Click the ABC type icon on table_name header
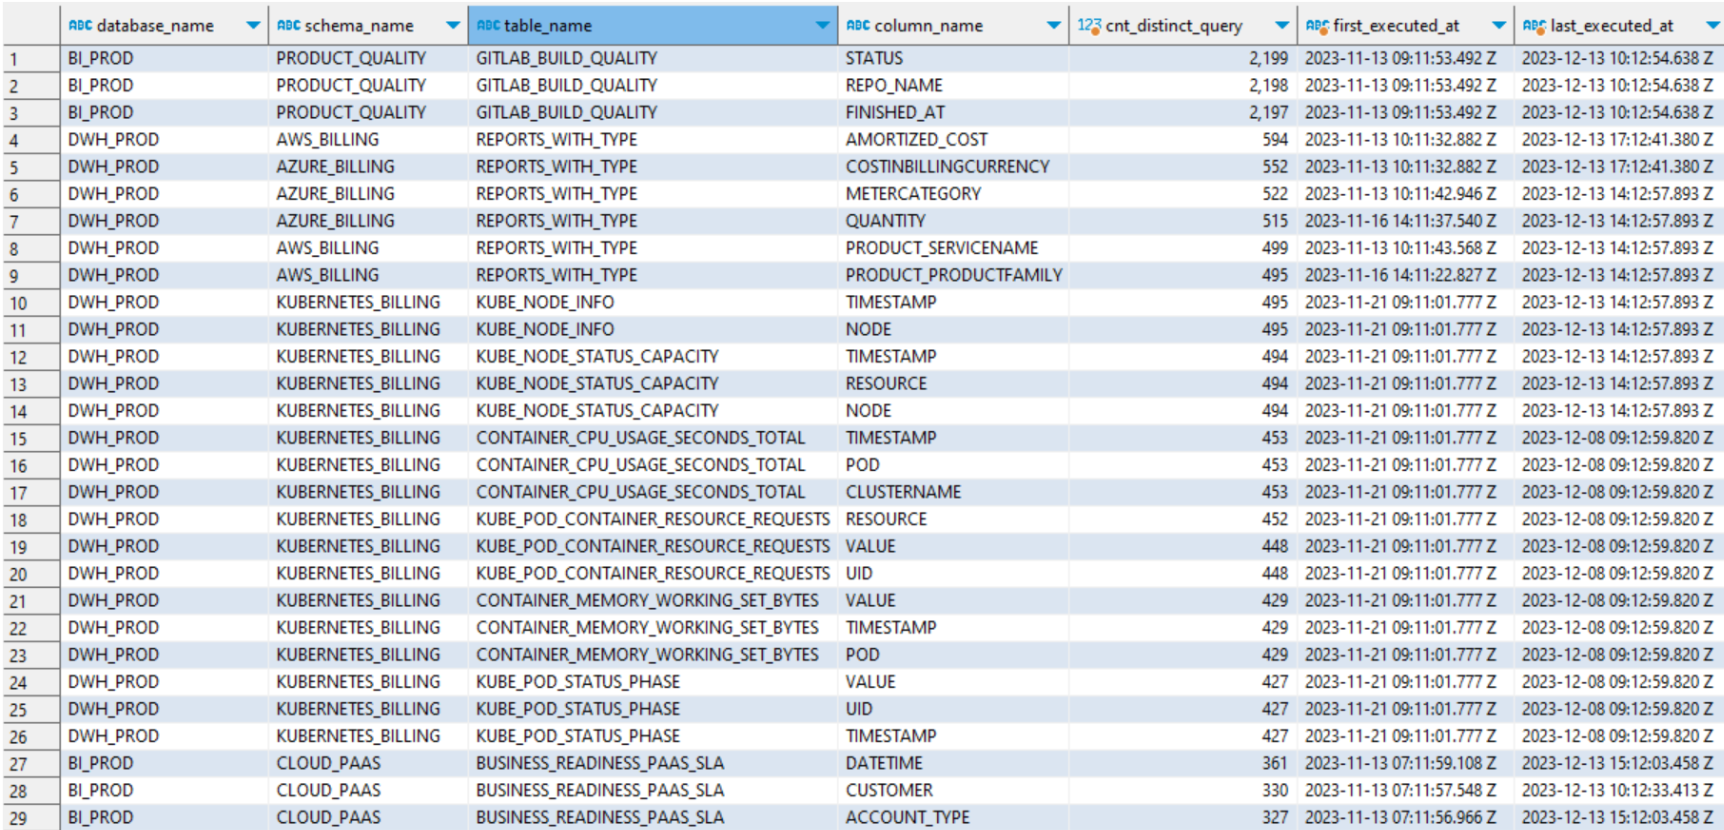Viewport: 1724px width, 830px height. click(x=488, y=26)
